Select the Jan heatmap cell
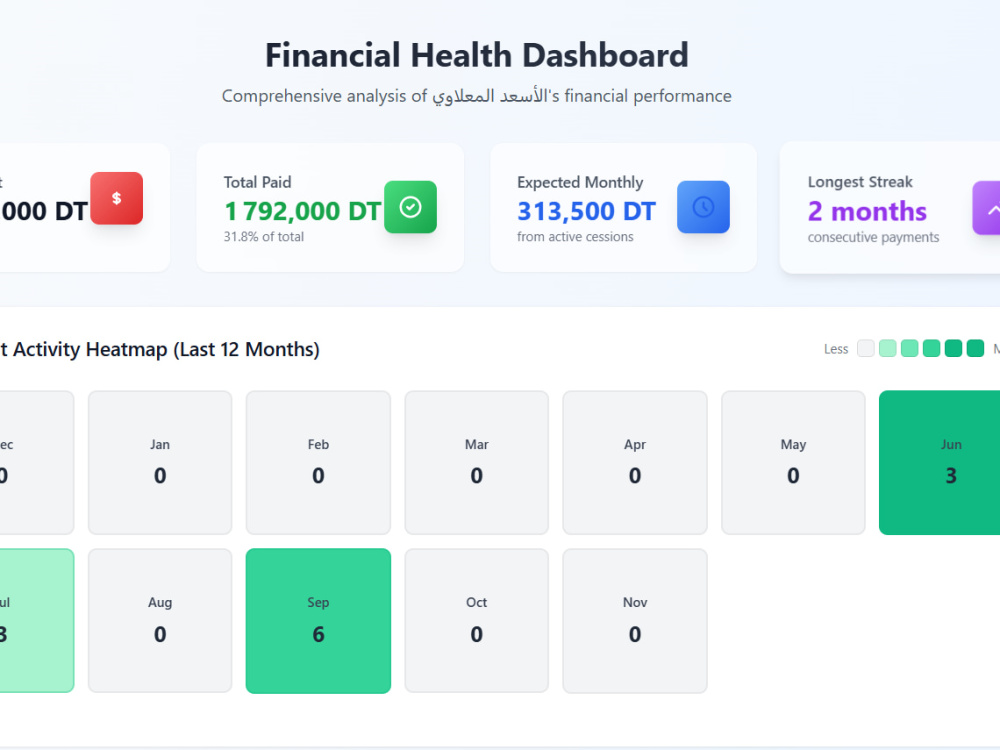The image size is (1000, 750). 160,462
